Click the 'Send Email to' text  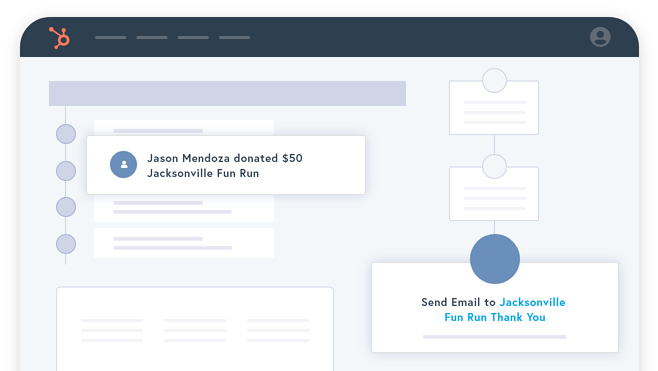tap(458, 302)
